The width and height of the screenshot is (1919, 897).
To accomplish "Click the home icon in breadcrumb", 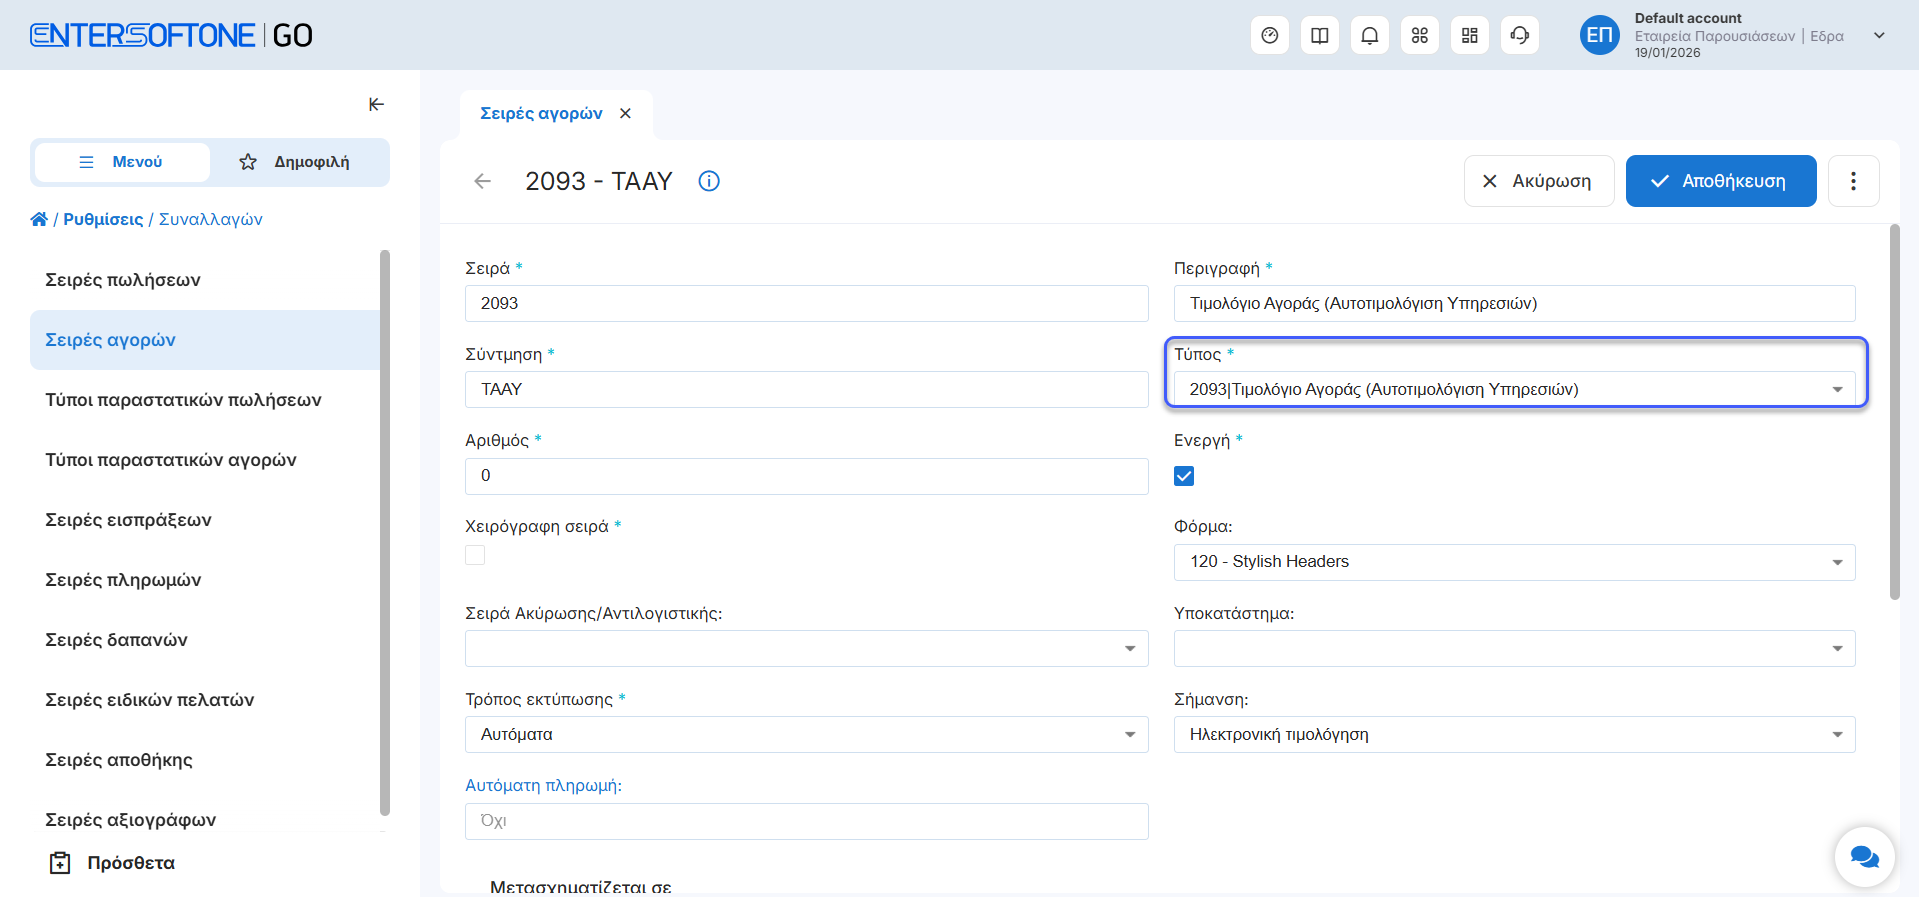I will (x=39, y=219).
